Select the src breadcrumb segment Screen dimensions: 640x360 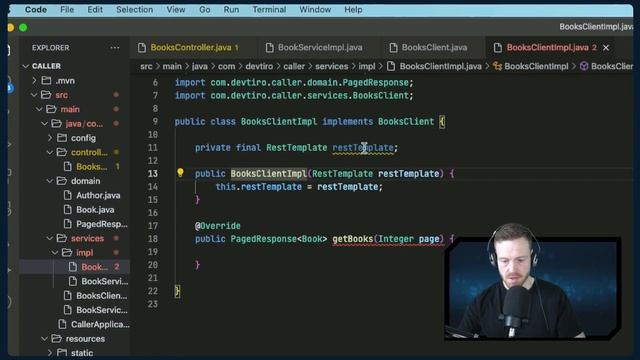coord(146,66)
